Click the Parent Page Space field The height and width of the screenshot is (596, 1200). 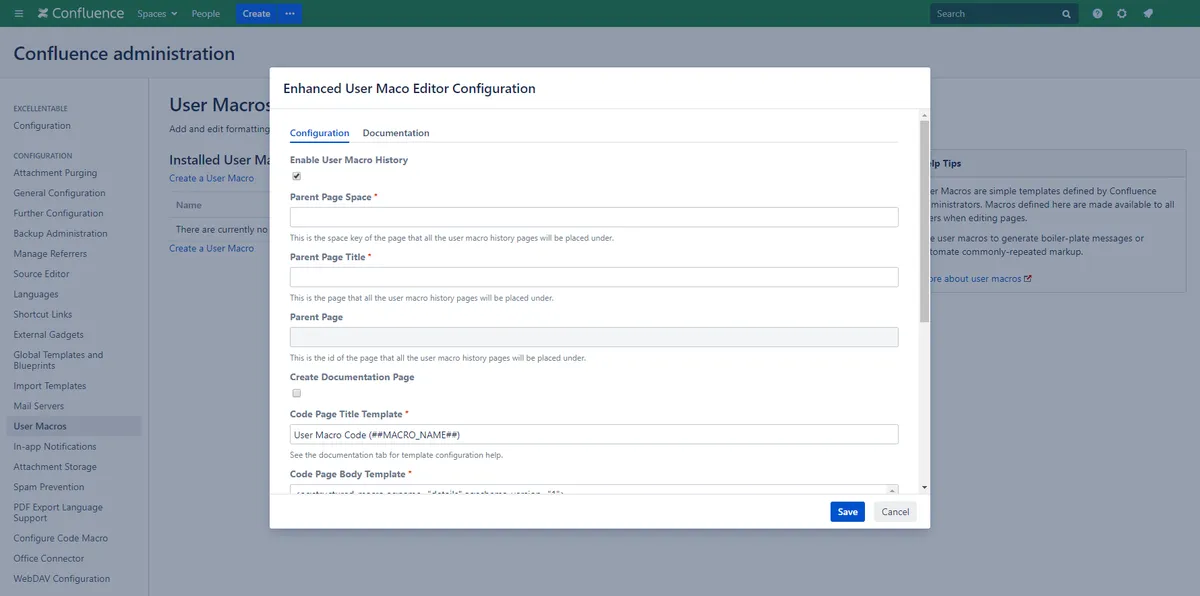point(594,217)
